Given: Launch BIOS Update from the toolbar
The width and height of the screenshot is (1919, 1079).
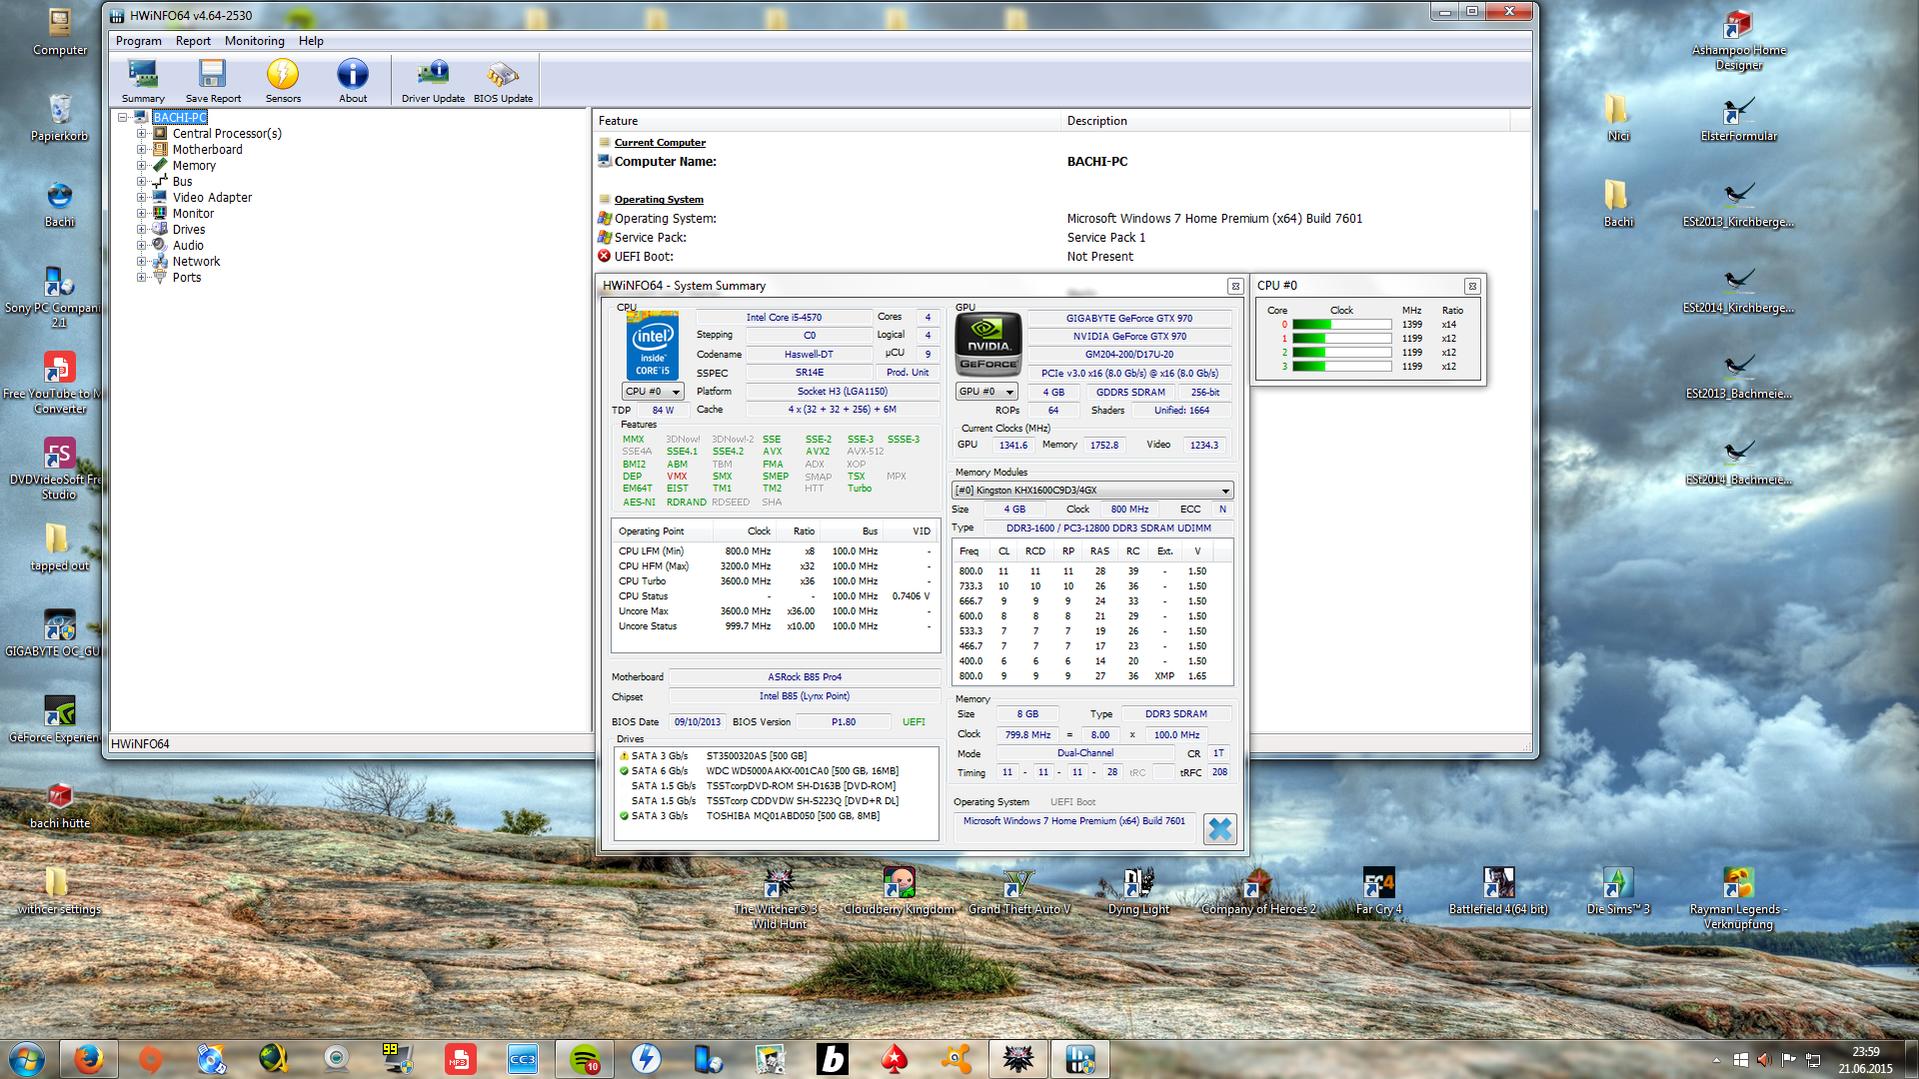Looking at the screenshot, I should [x=503, y=81].
